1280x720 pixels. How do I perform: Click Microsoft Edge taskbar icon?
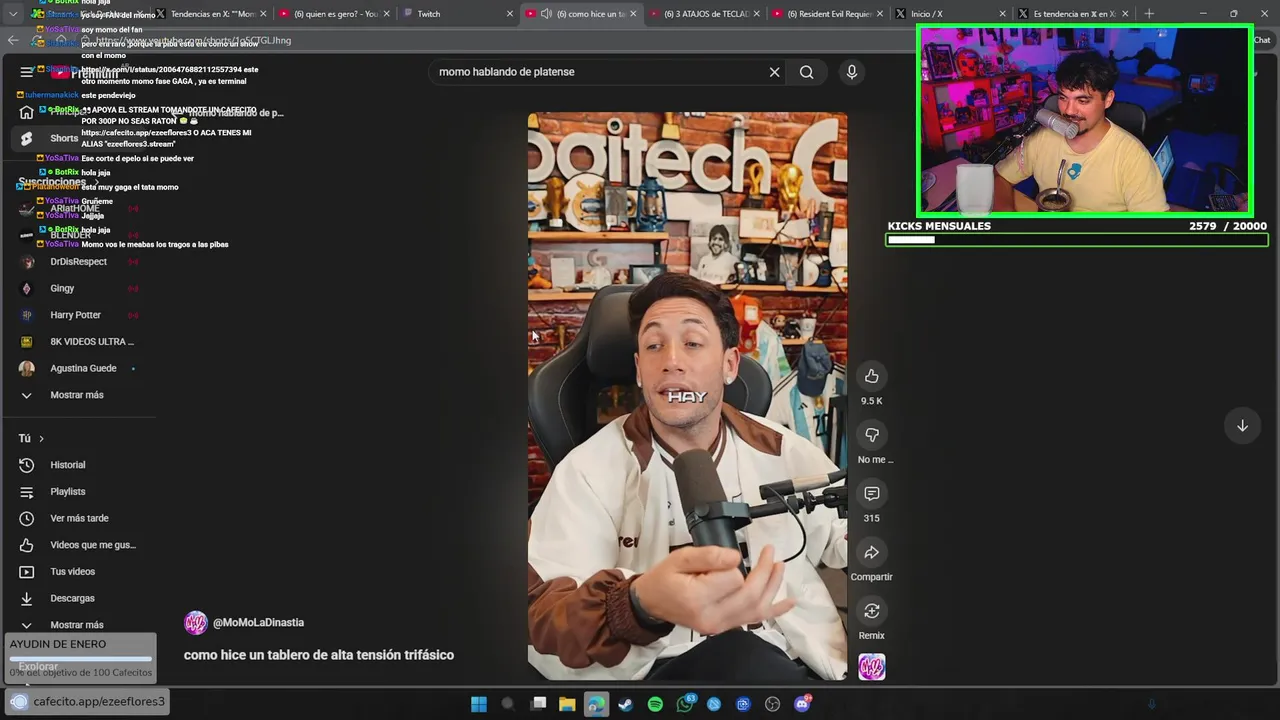[x=596, y=704]
